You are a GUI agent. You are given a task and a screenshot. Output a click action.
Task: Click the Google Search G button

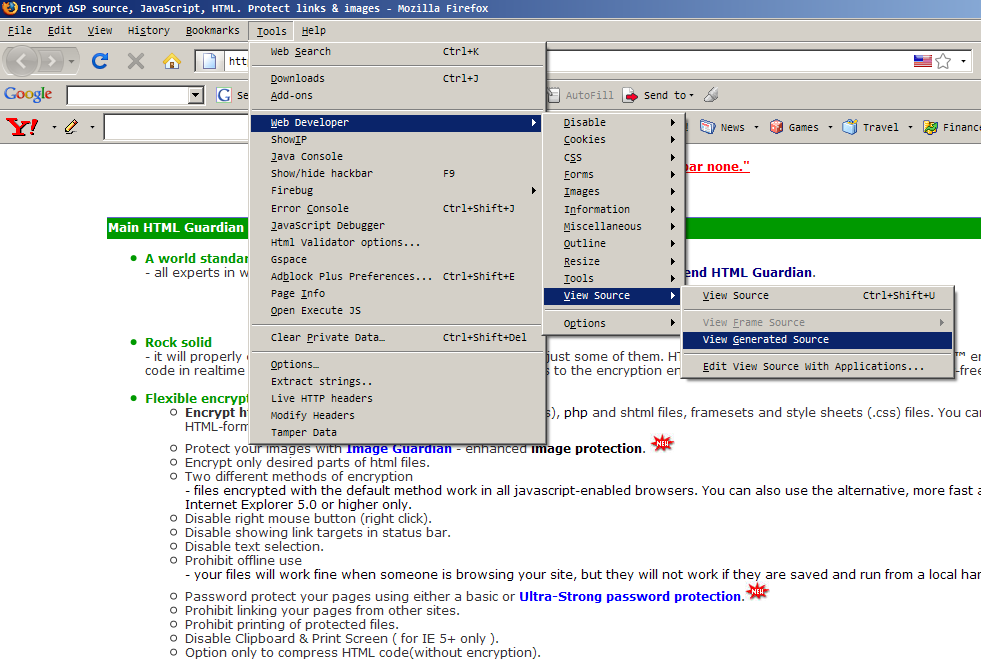(223, 95)
